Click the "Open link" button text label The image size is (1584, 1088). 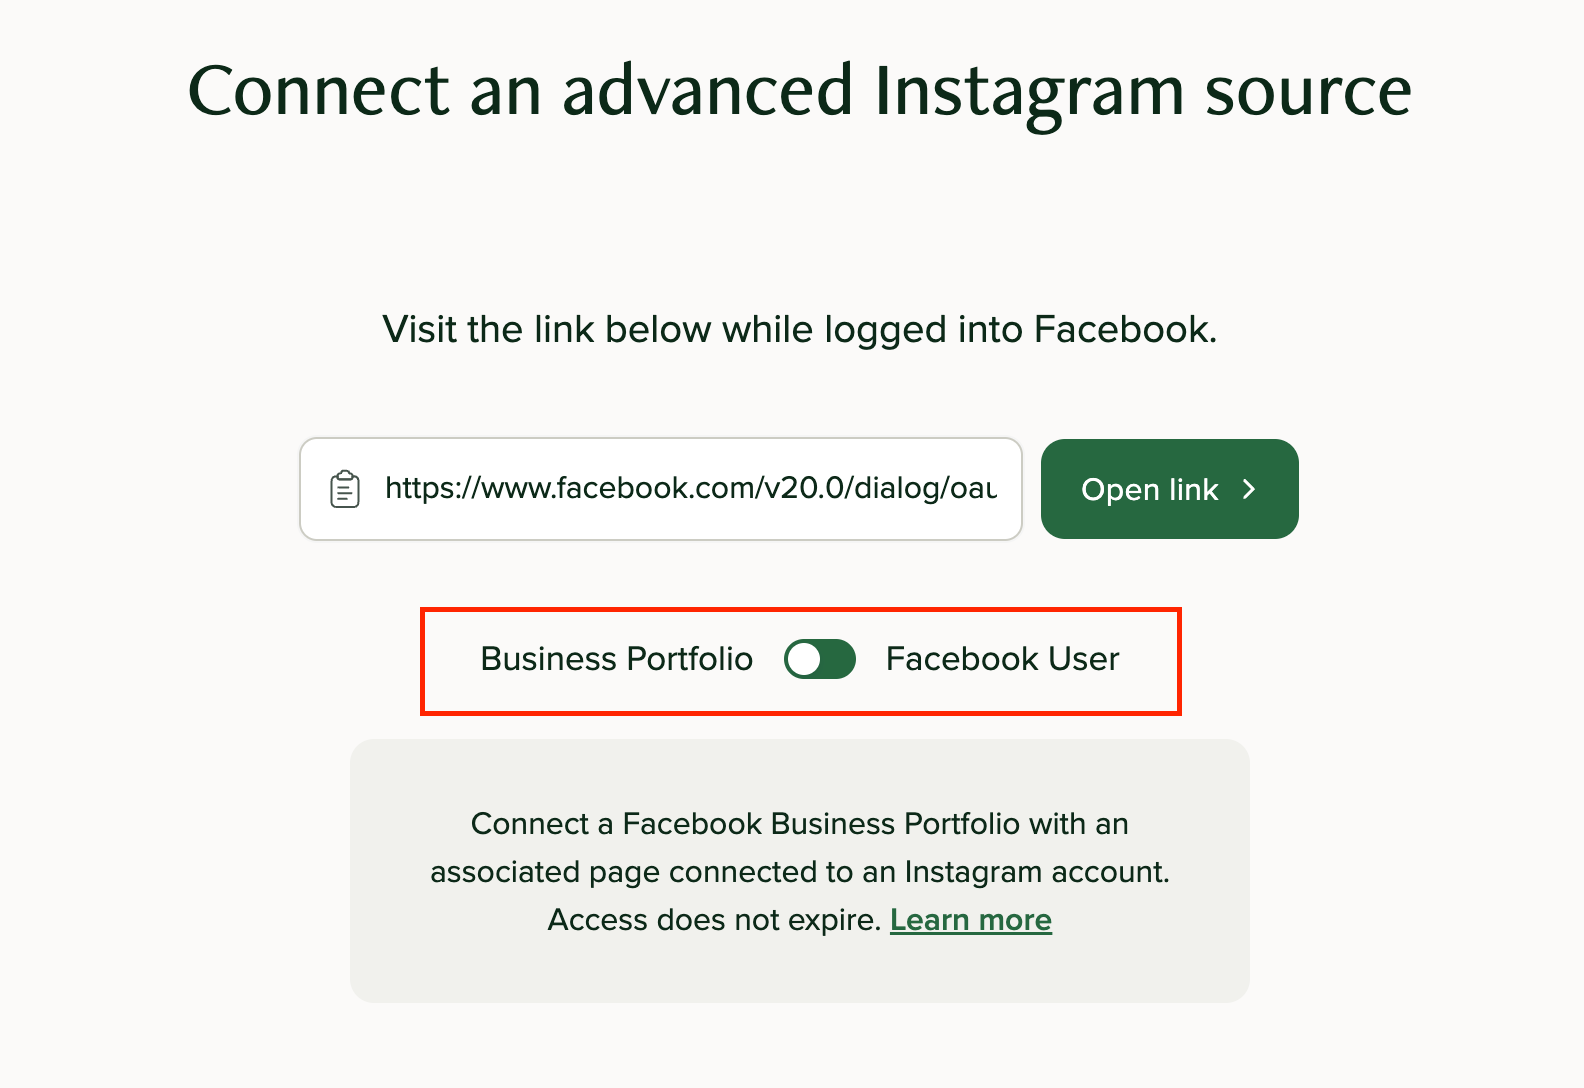[x=1149, y=490]
